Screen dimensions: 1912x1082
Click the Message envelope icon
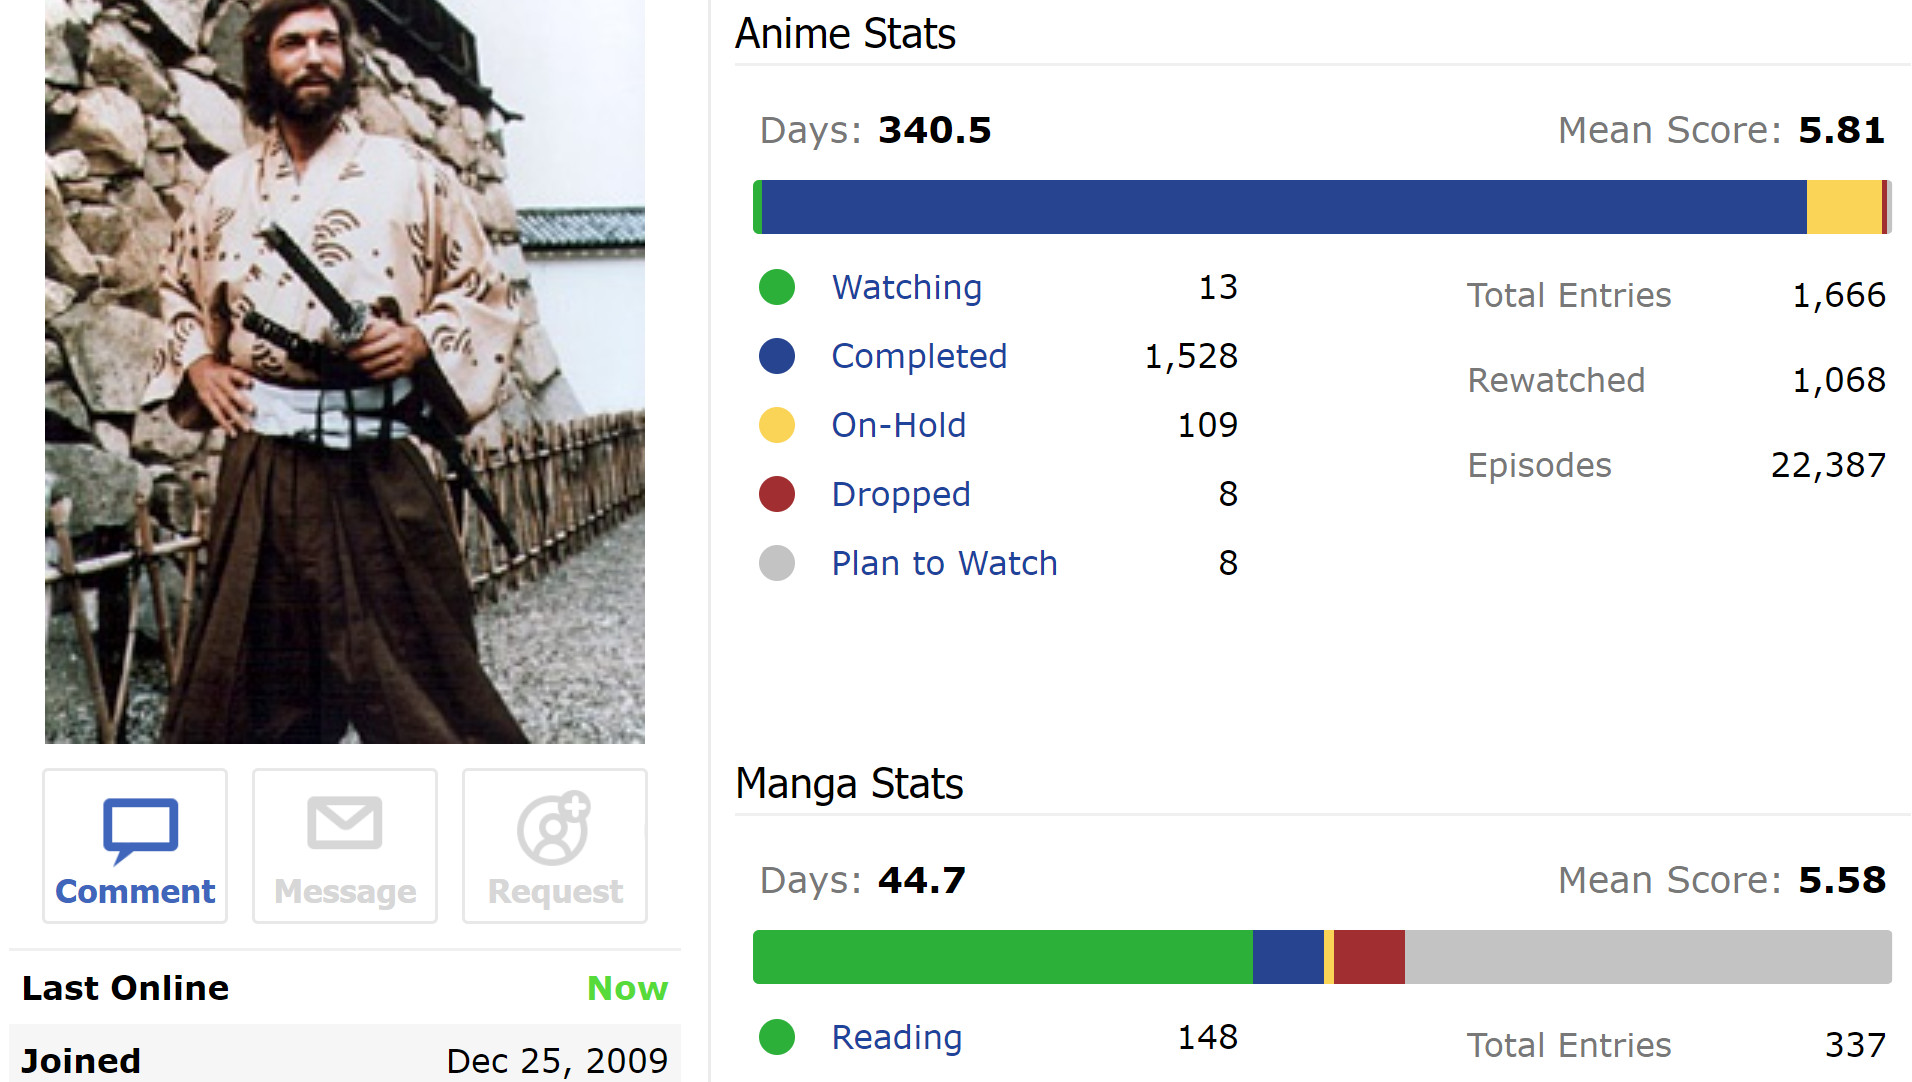(x=344, y=823)
